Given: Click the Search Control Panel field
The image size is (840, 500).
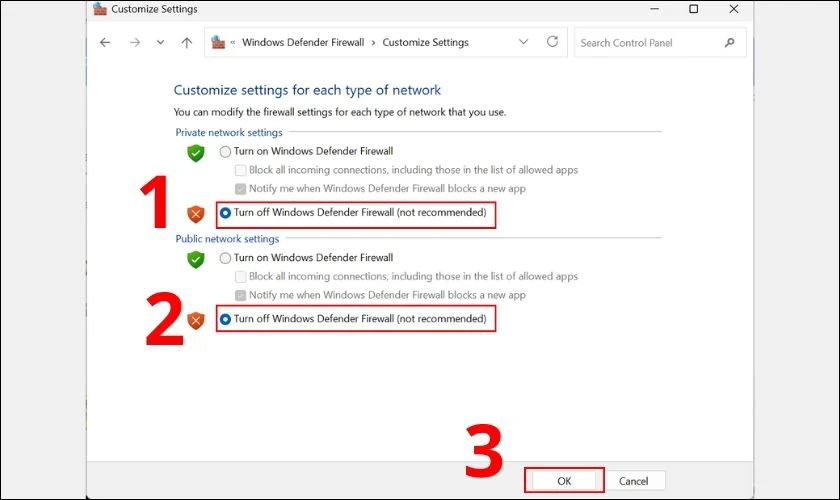Looking at the screenshot, I should tap(660, 42).
